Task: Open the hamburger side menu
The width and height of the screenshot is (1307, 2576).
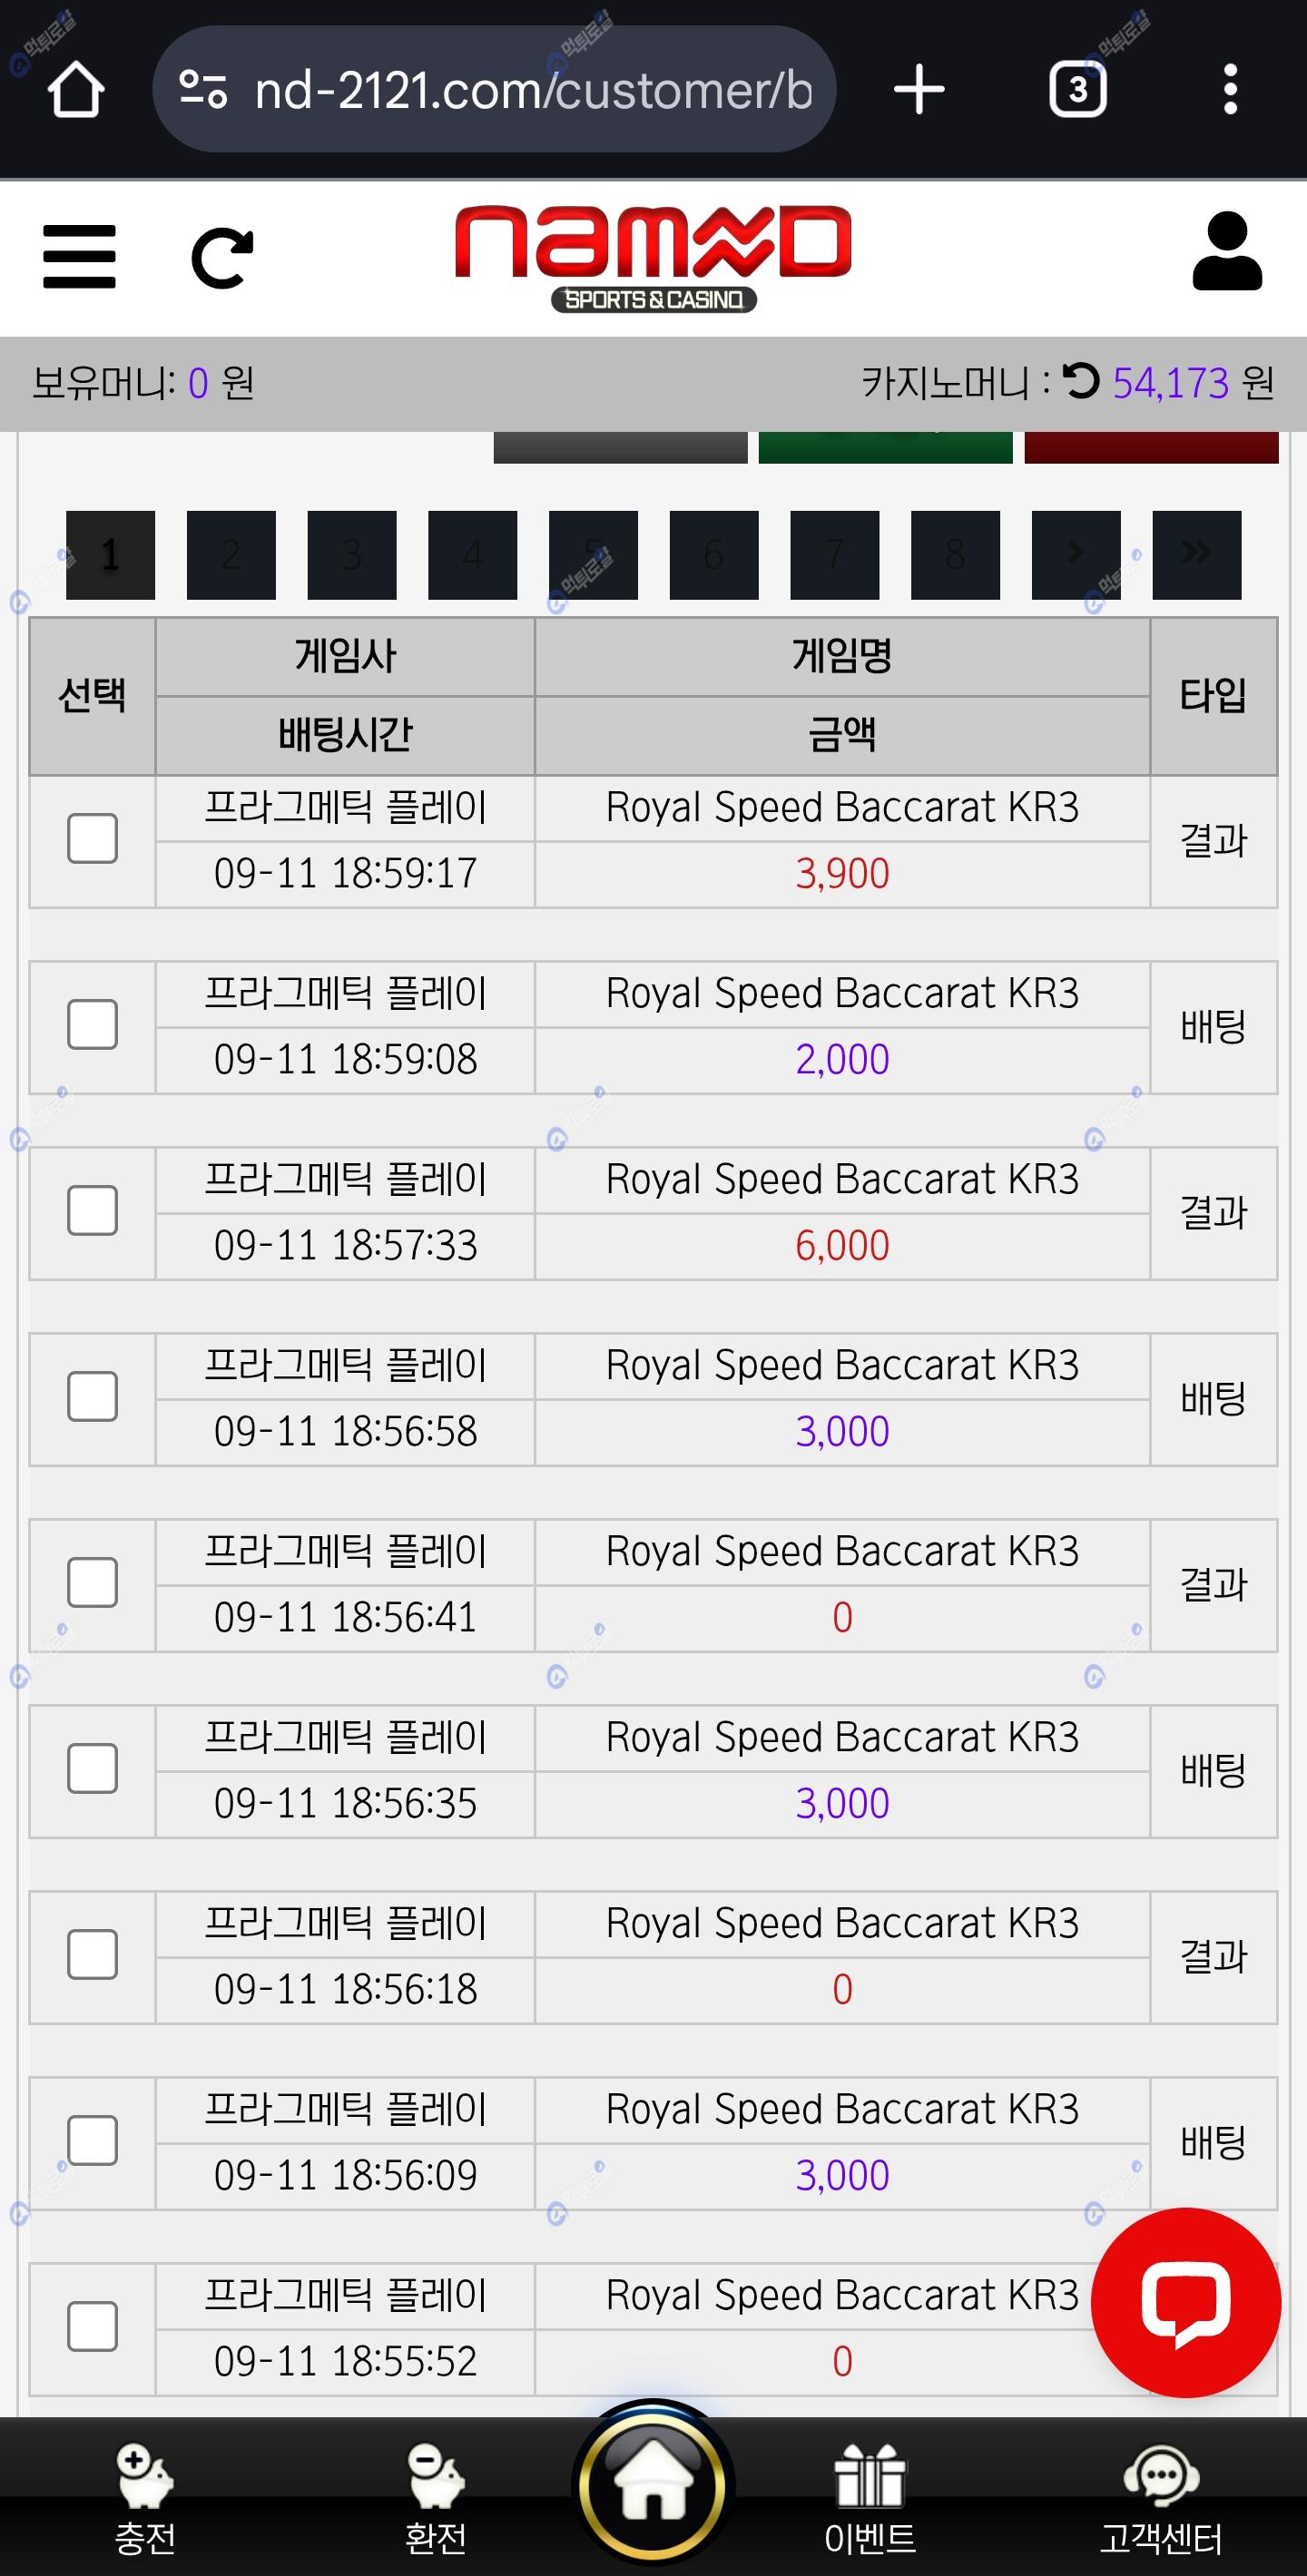Action: coord(79,256)
